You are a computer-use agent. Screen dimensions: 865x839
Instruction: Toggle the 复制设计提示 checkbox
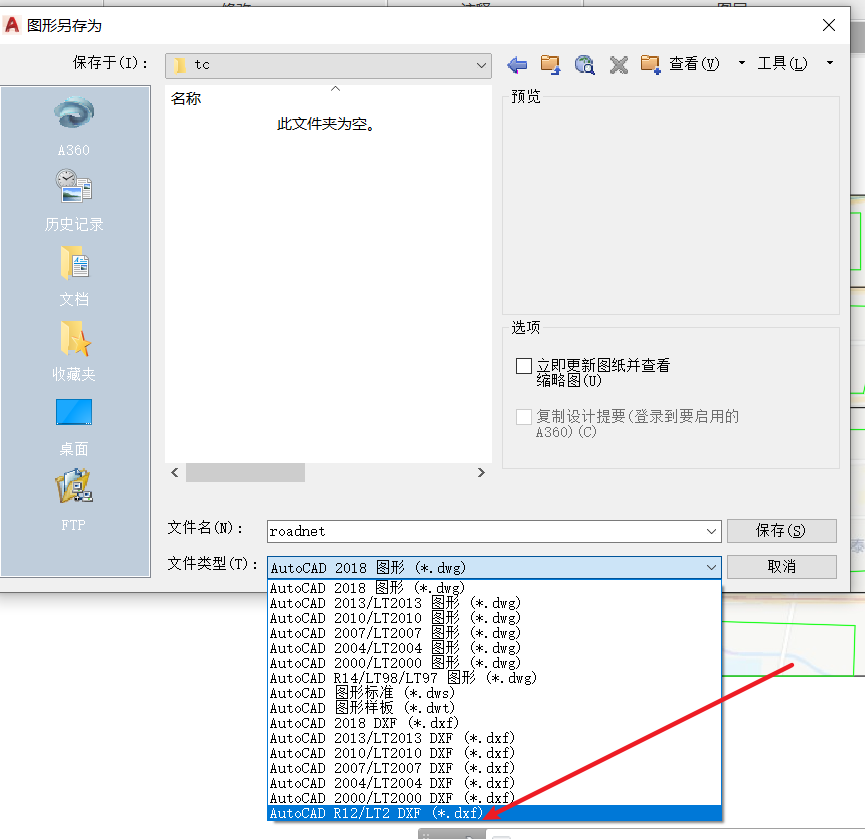click(x=524, y=418)
